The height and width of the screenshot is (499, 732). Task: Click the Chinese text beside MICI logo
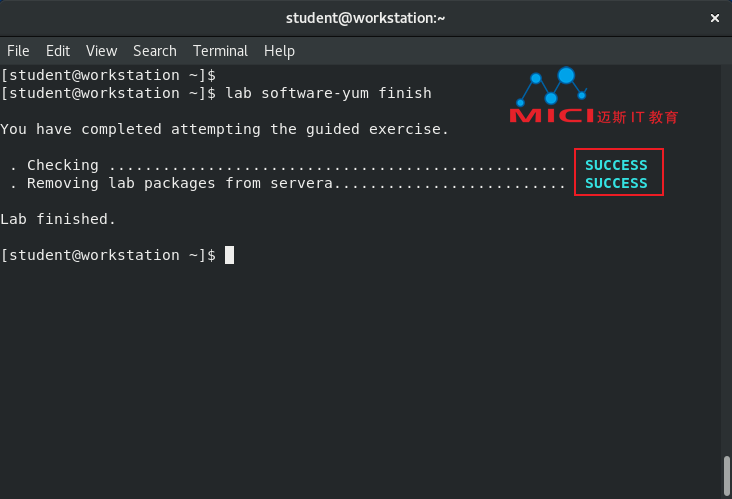(x=637, y=117)
